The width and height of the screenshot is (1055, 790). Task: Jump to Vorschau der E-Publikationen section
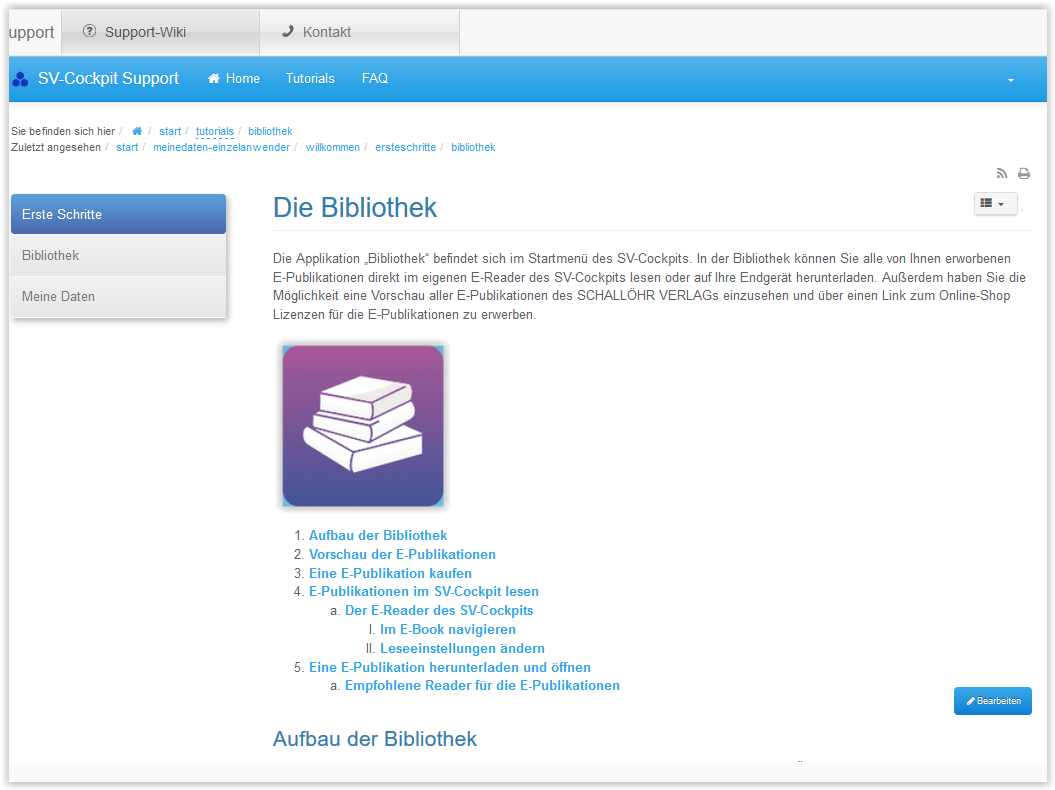point(402,554)
